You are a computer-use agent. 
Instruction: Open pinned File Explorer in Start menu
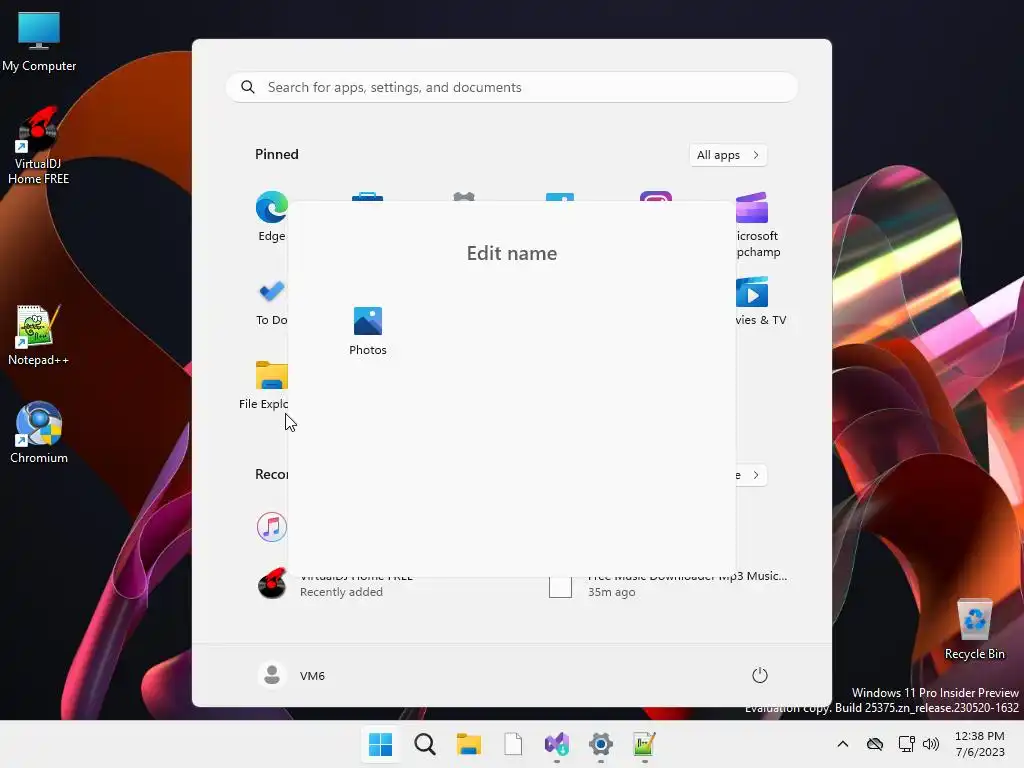coord(264,385)
